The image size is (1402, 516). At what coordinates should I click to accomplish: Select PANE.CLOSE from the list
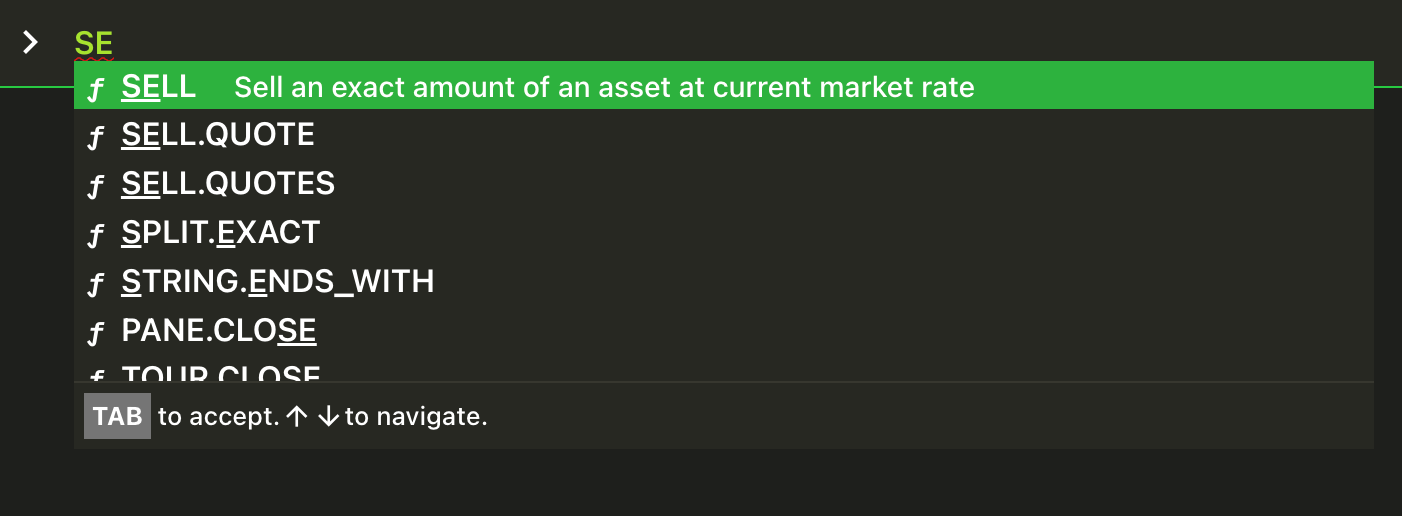(724, 330)
